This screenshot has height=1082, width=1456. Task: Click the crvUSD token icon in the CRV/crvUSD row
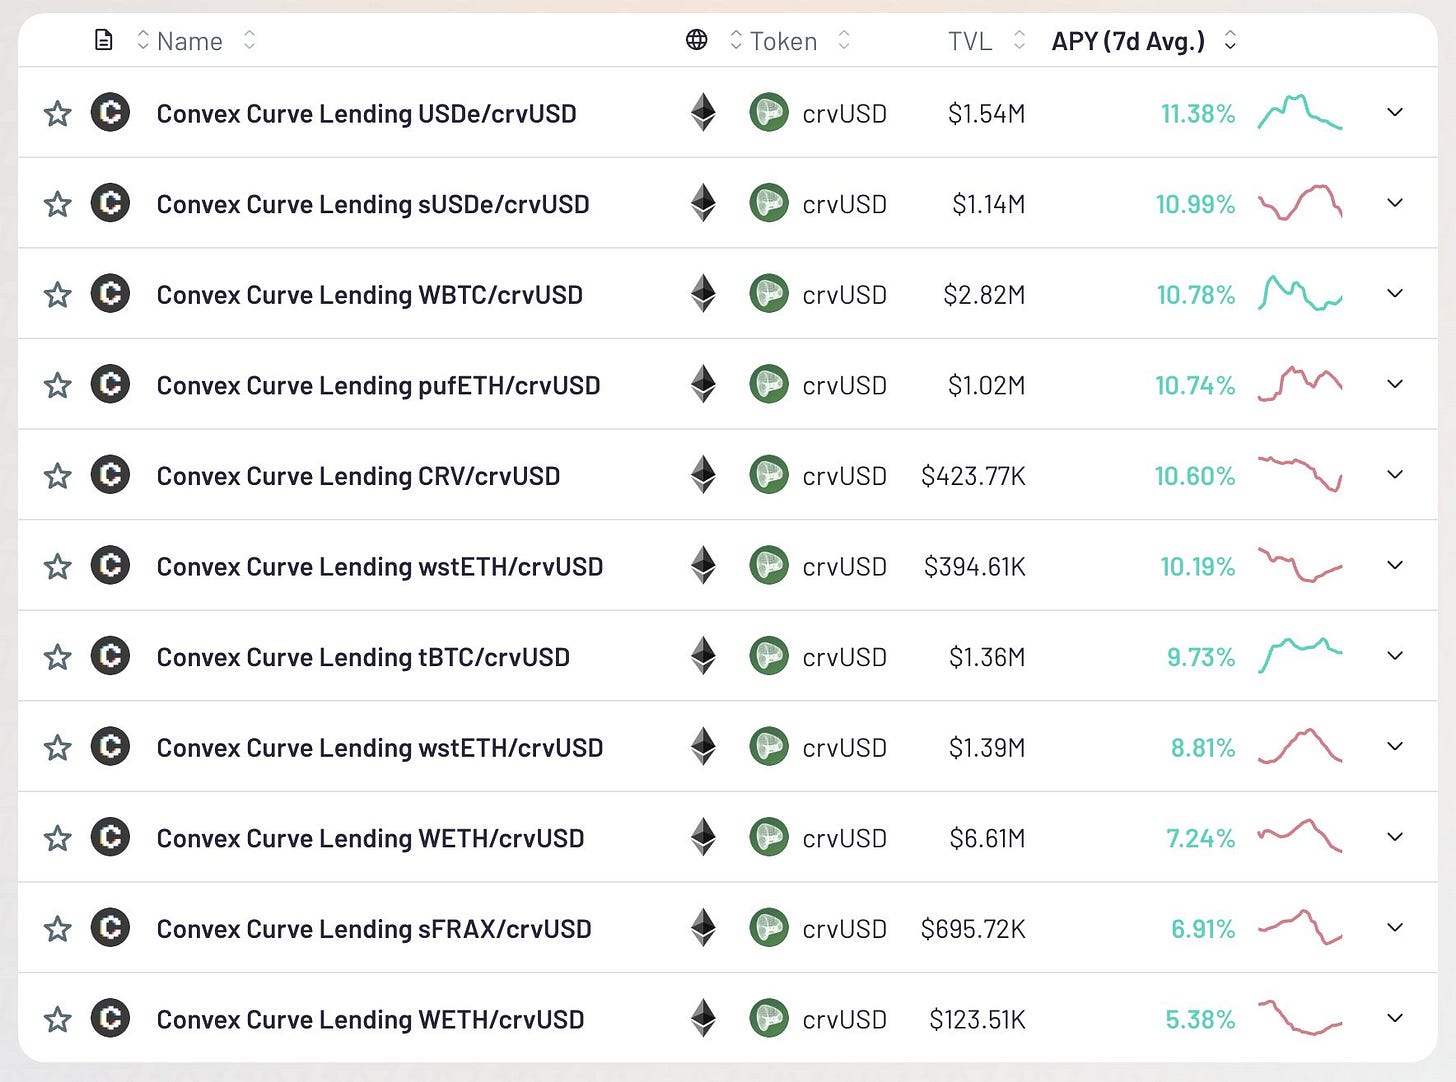tap(769, 475)
